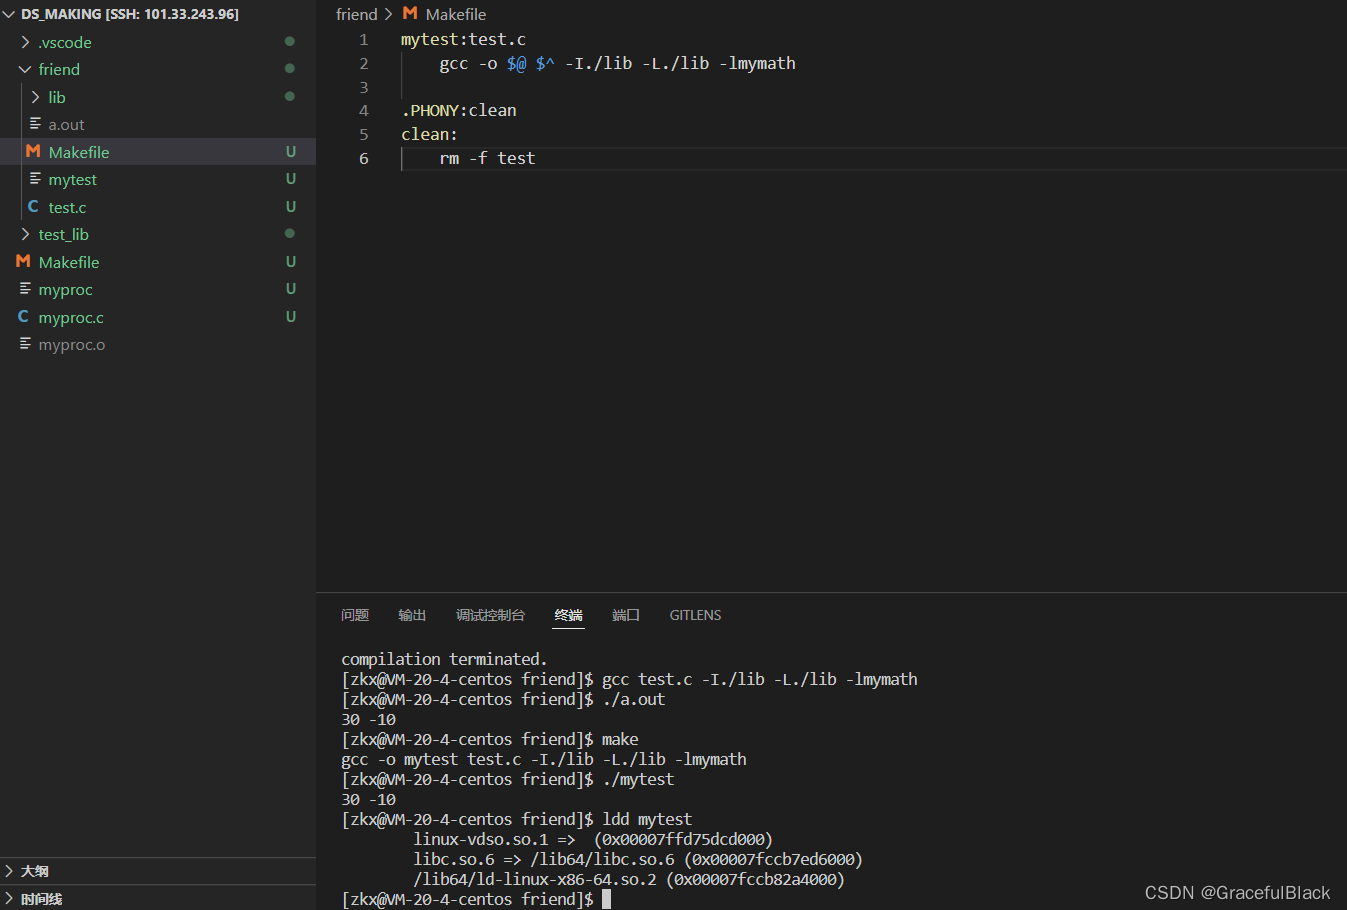Click the 'compilation terminated.' terminal line

444,659
